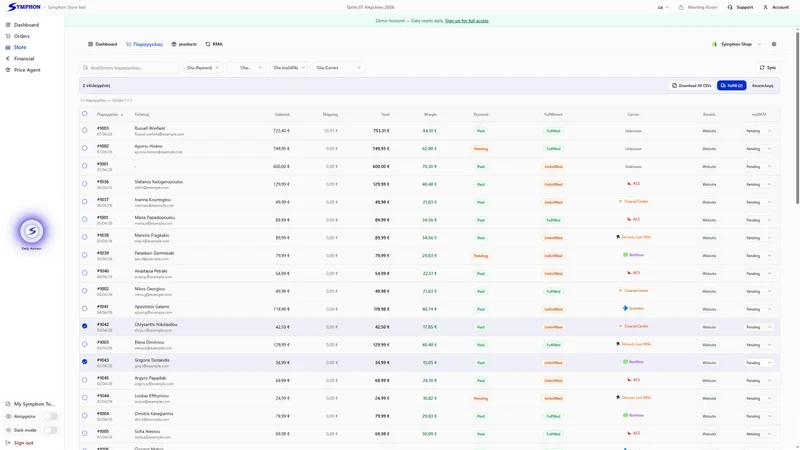Click the BoxNow carrier for Dimitris Karagiannis
The image size is (800, 450).
point(634,415)
